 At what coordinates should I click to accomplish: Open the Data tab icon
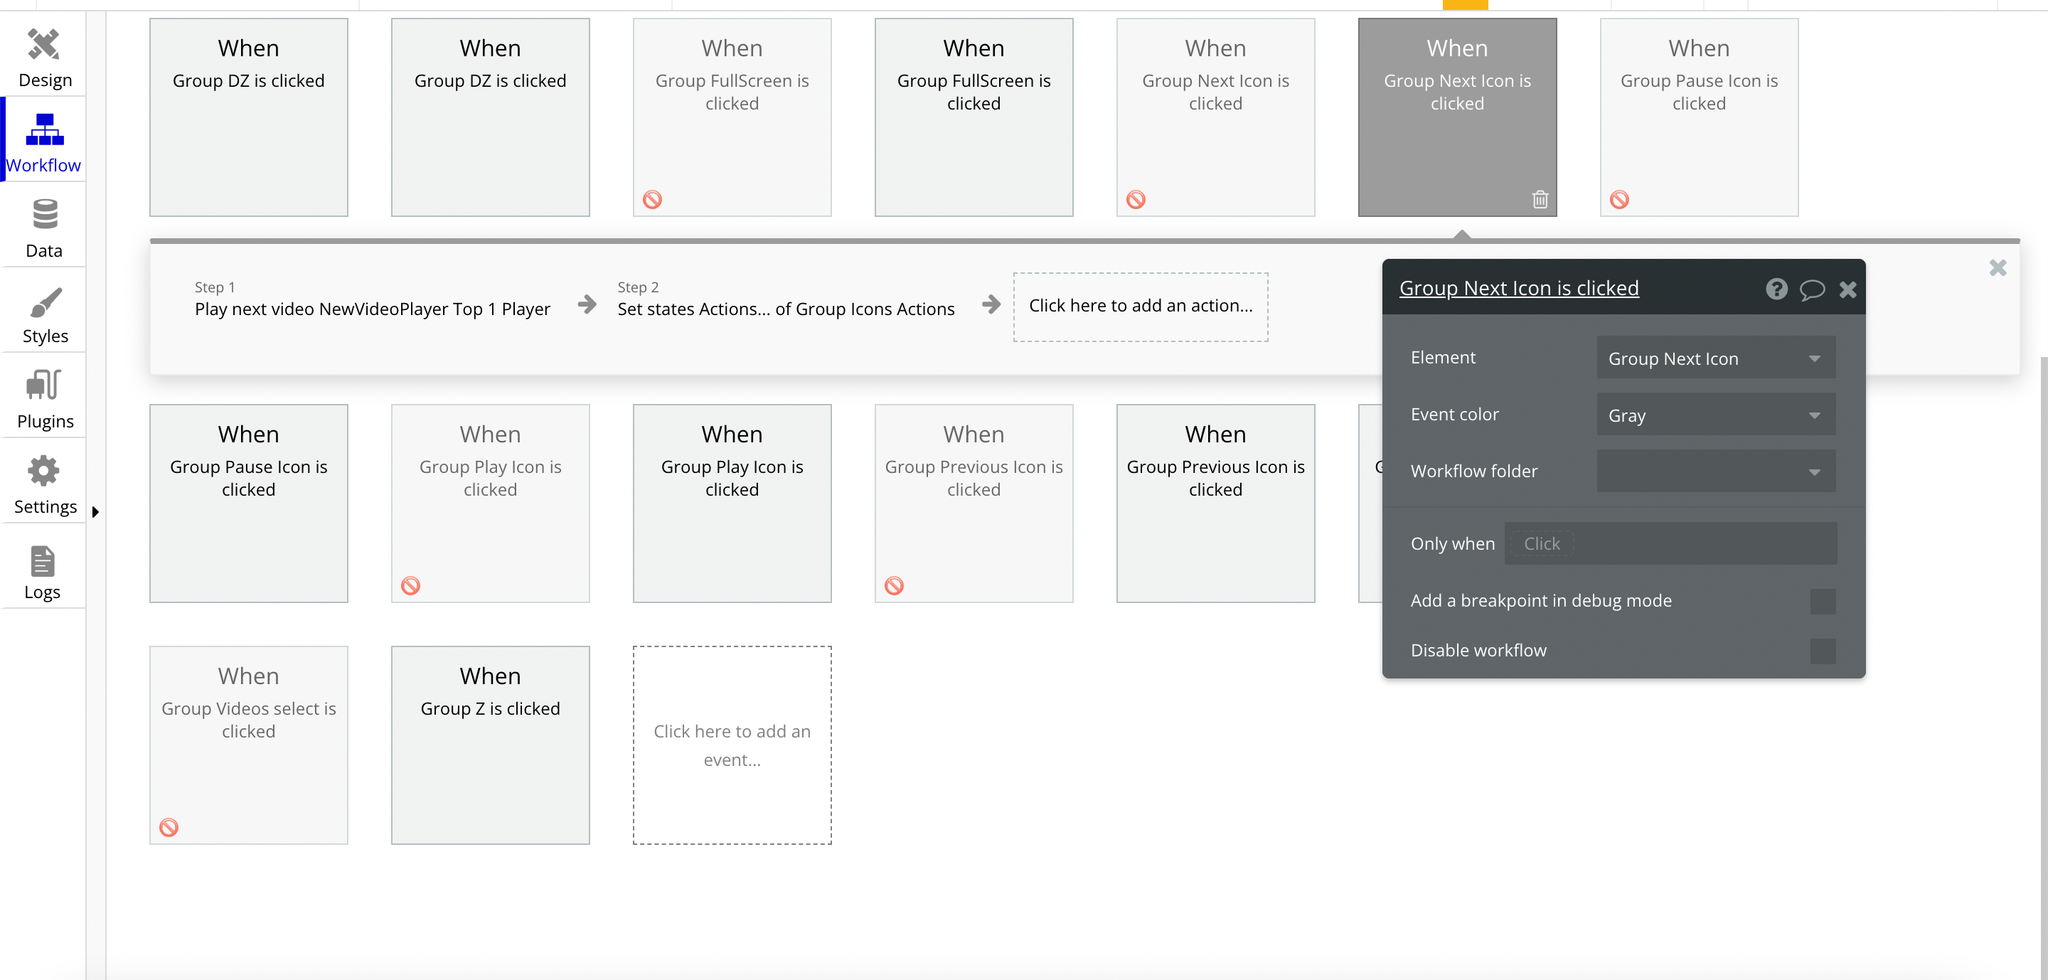[44, 215]
